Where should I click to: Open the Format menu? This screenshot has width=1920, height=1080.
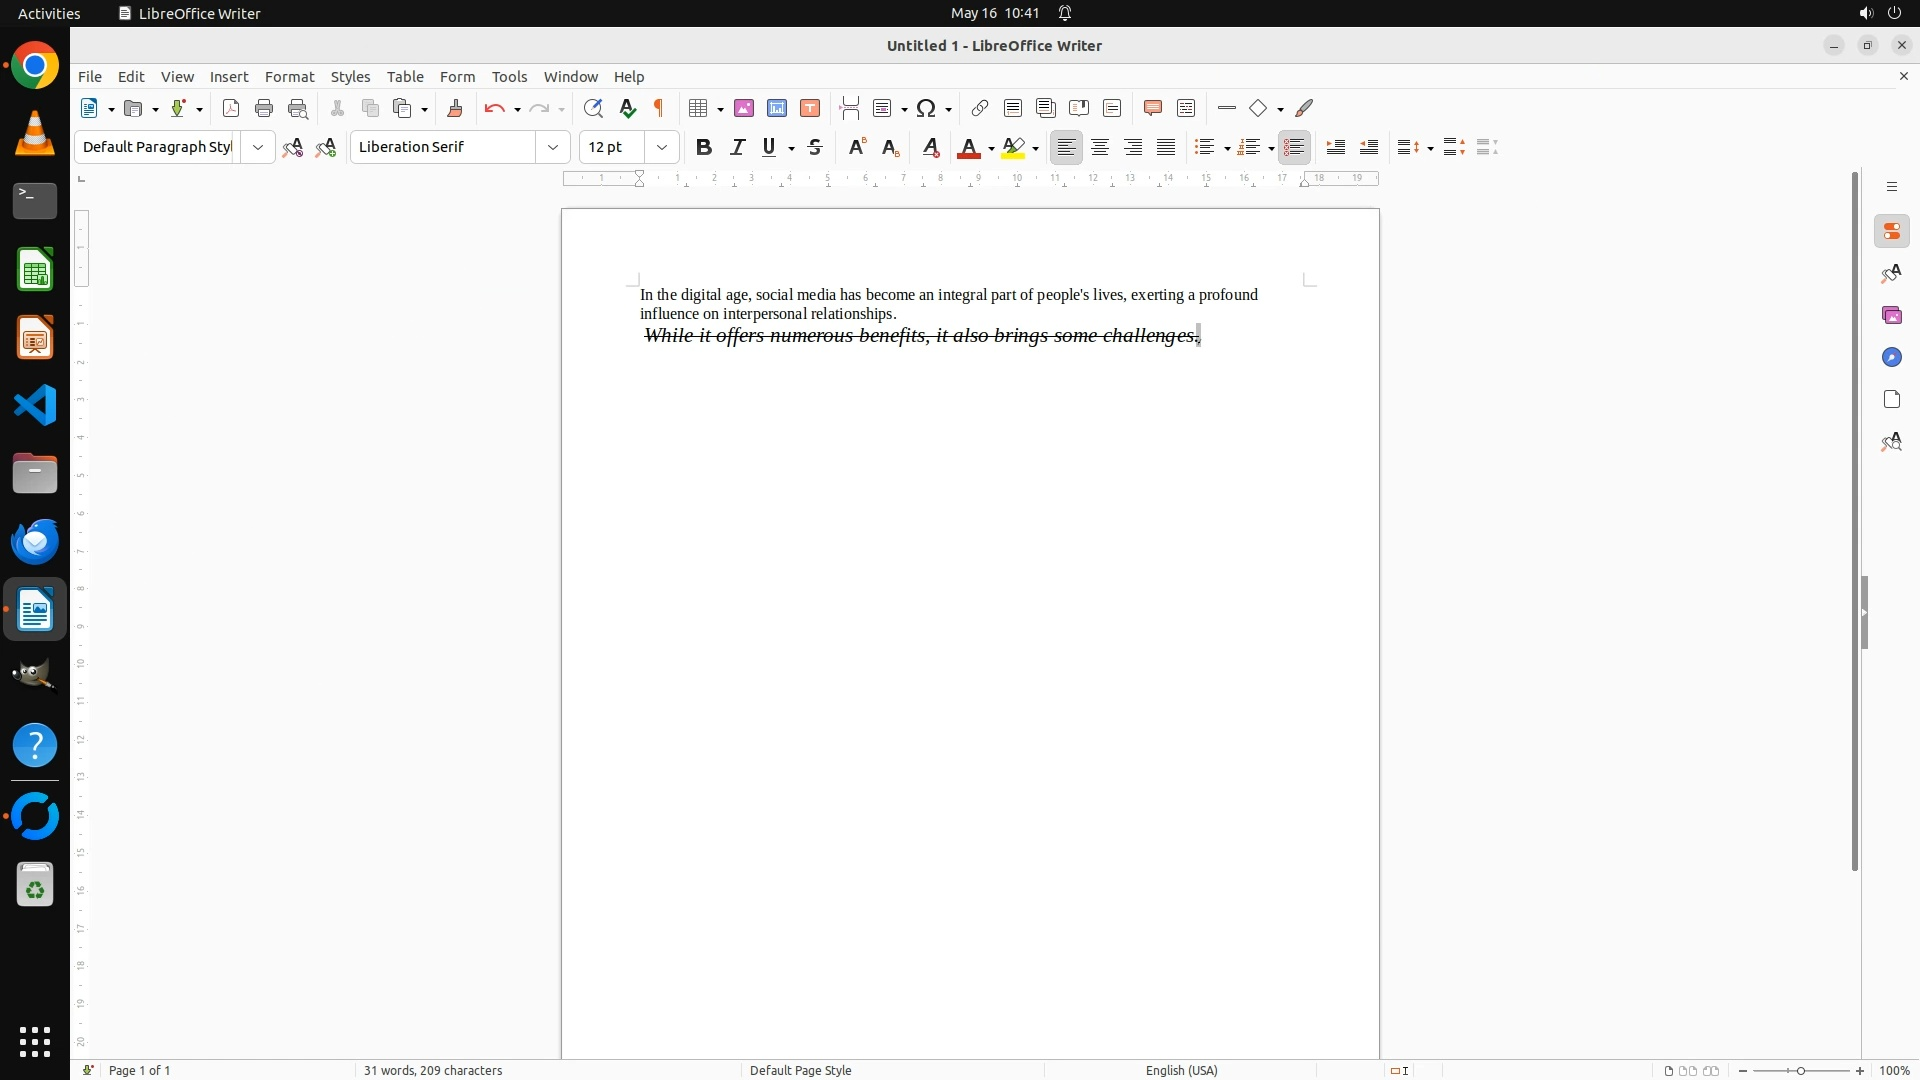pos(289,77)
